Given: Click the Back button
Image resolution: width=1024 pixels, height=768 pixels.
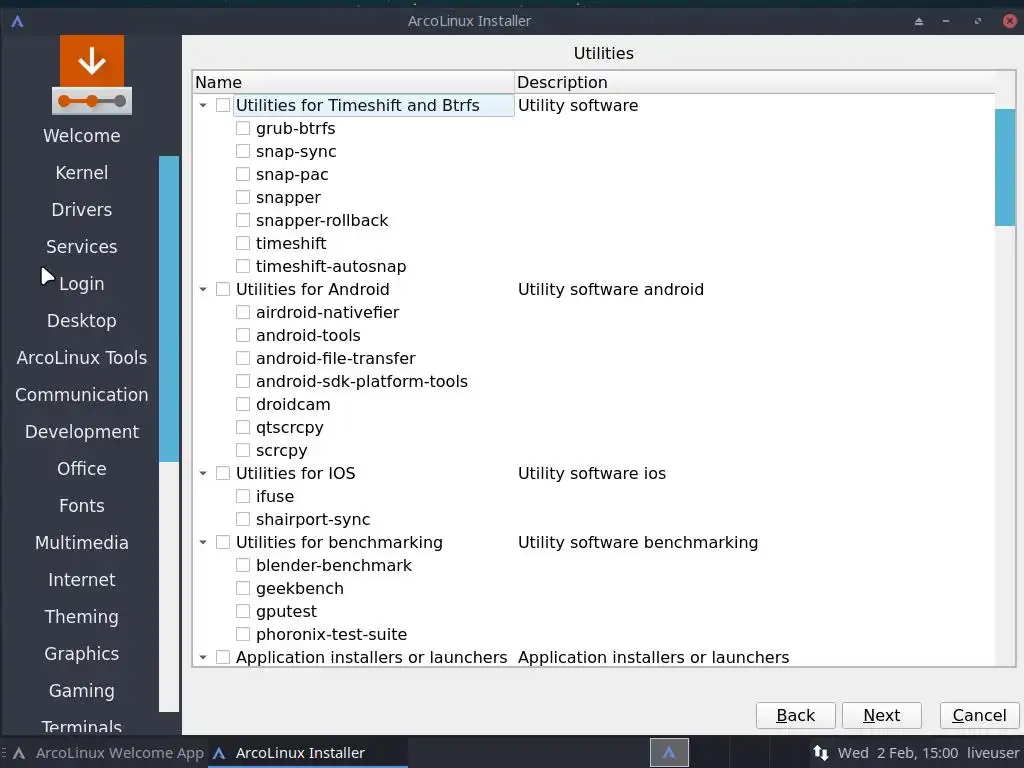Looking at the screenshot, I should coord(795,716).
